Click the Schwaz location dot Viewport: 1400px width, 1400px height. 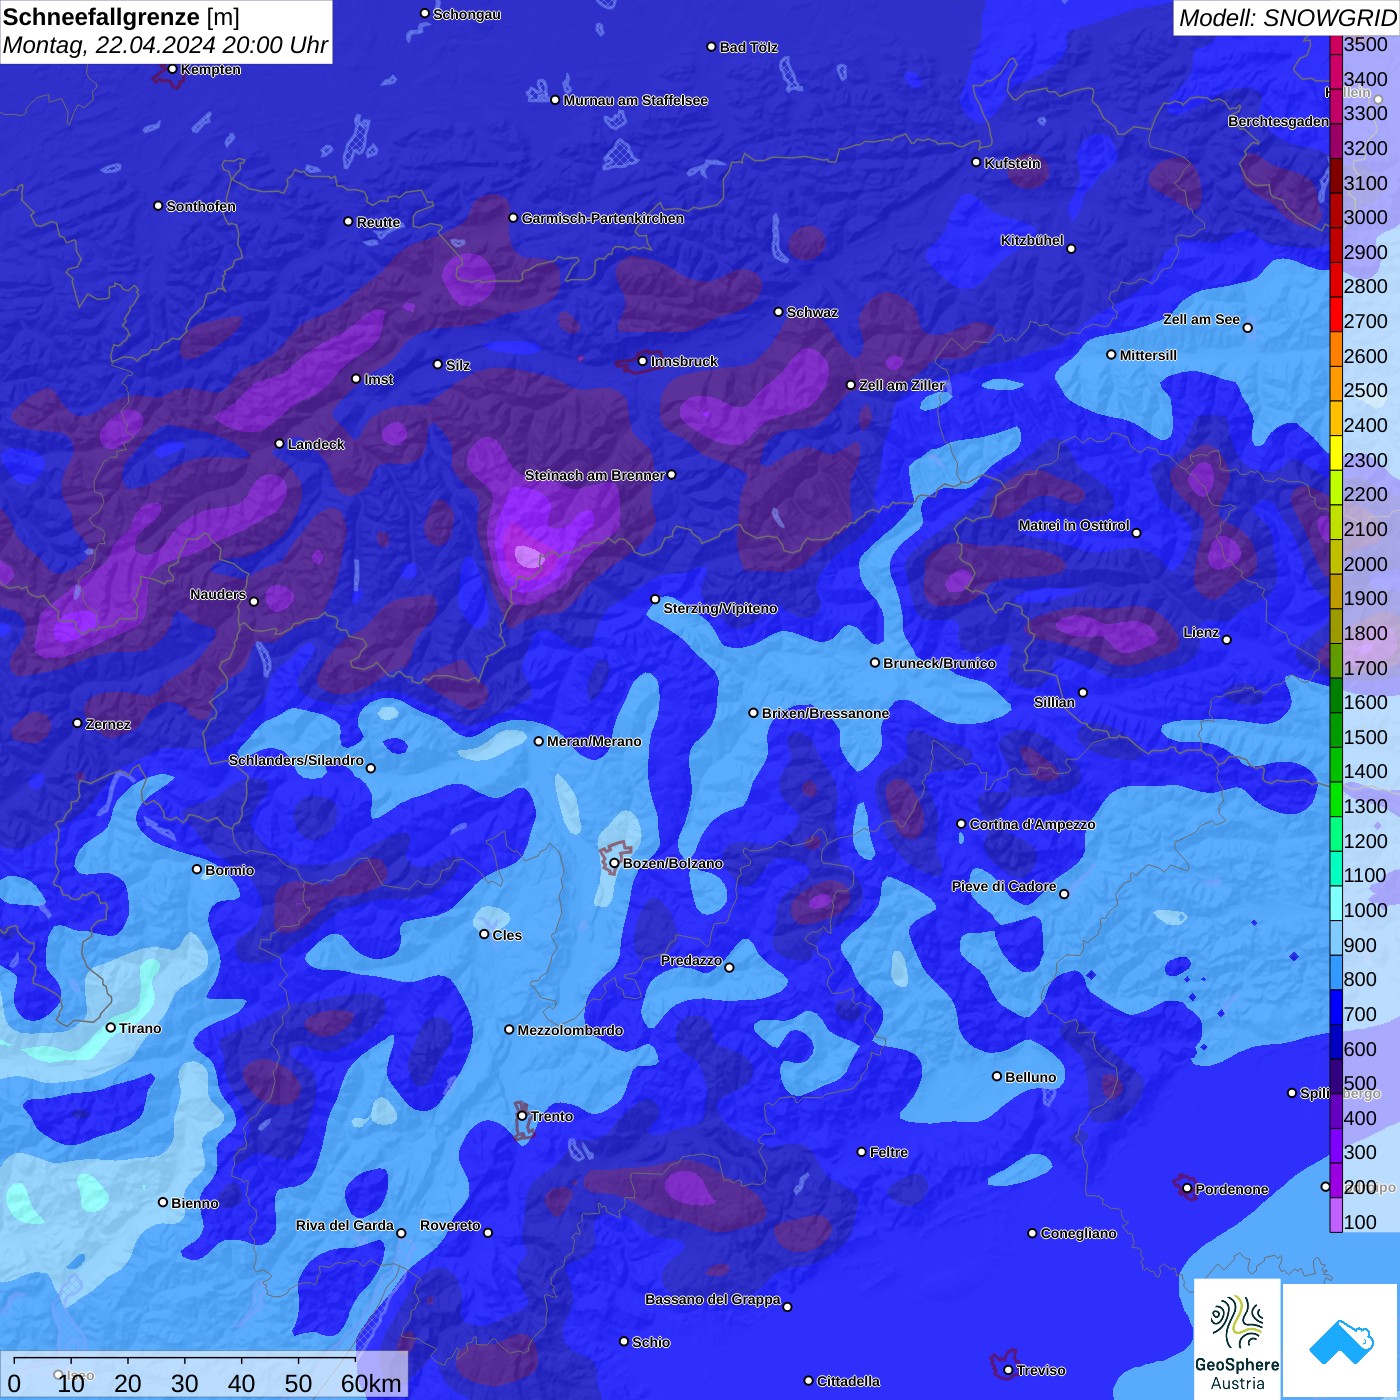(x=778, y=311)
